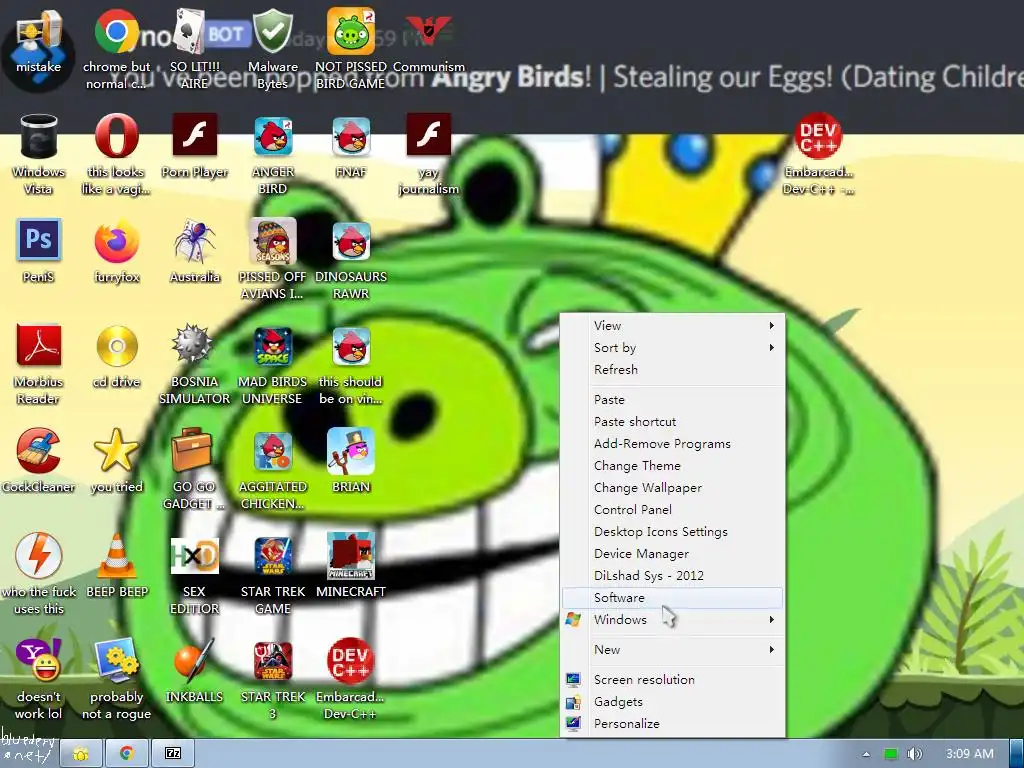
Task: Click the 7z taskbar button
Action: pyautogui.click(x=172, y=754)
